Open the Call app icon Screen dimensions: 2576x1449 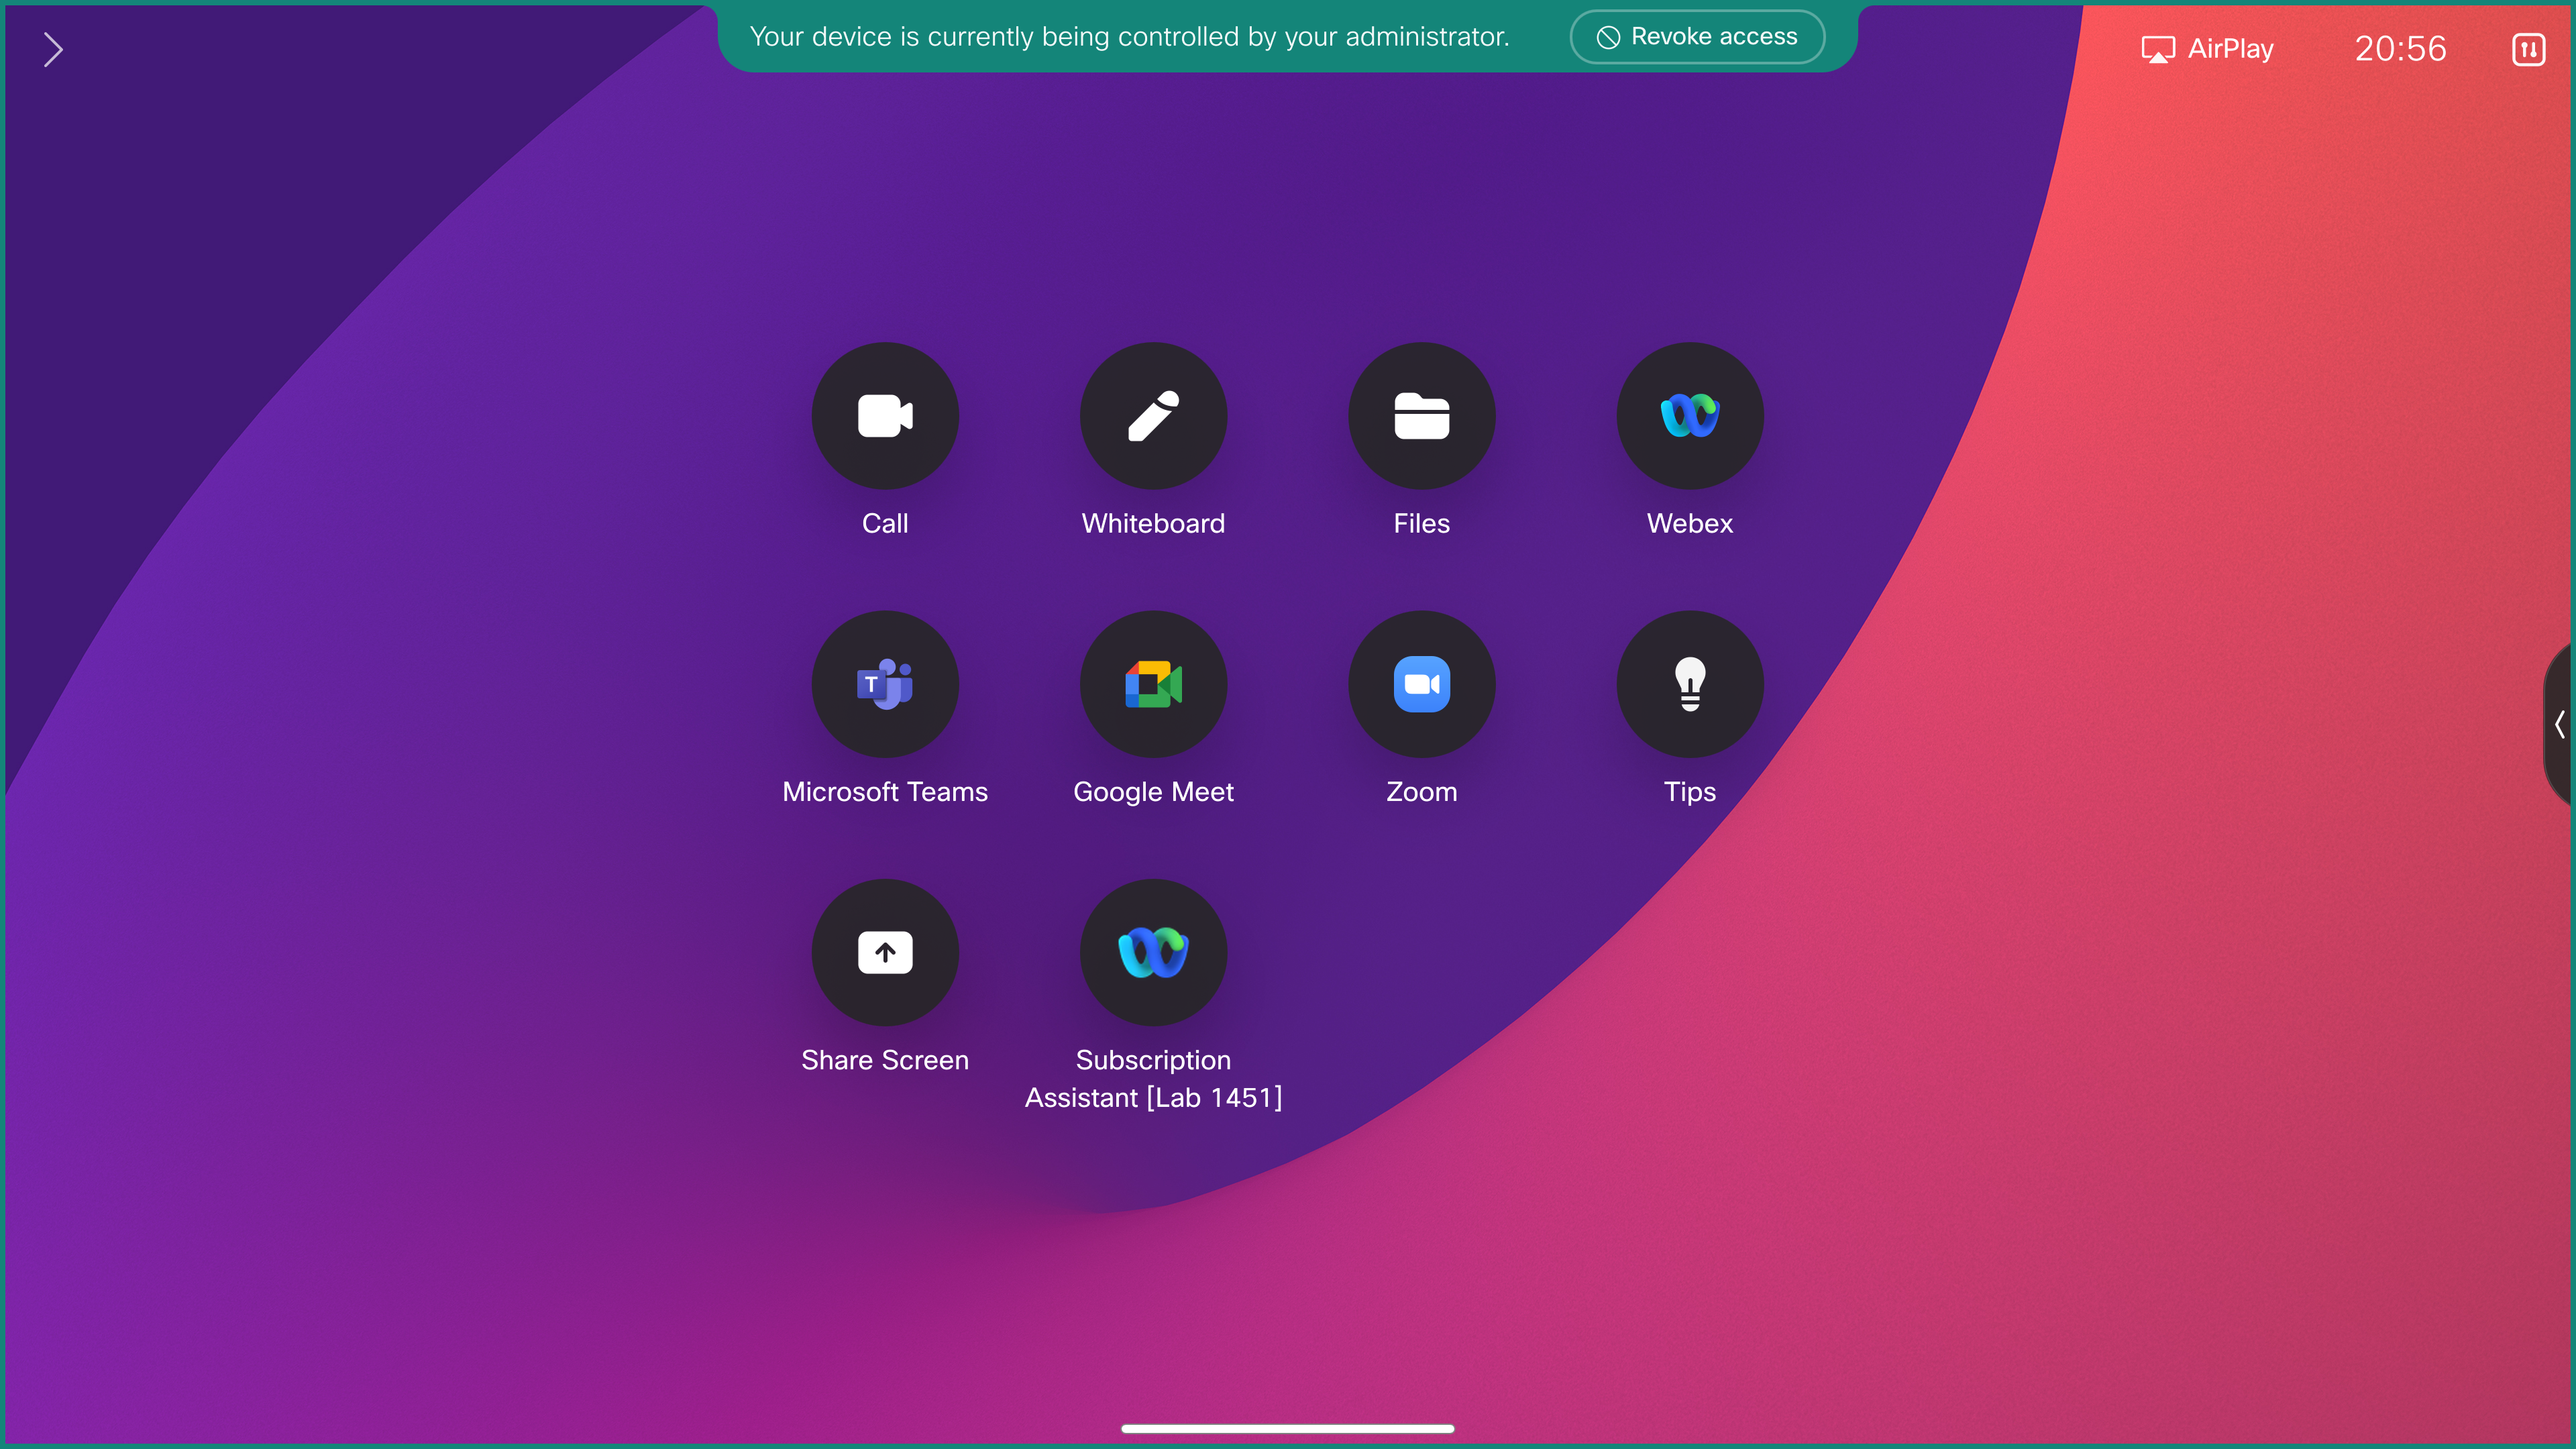coord(885,415)
